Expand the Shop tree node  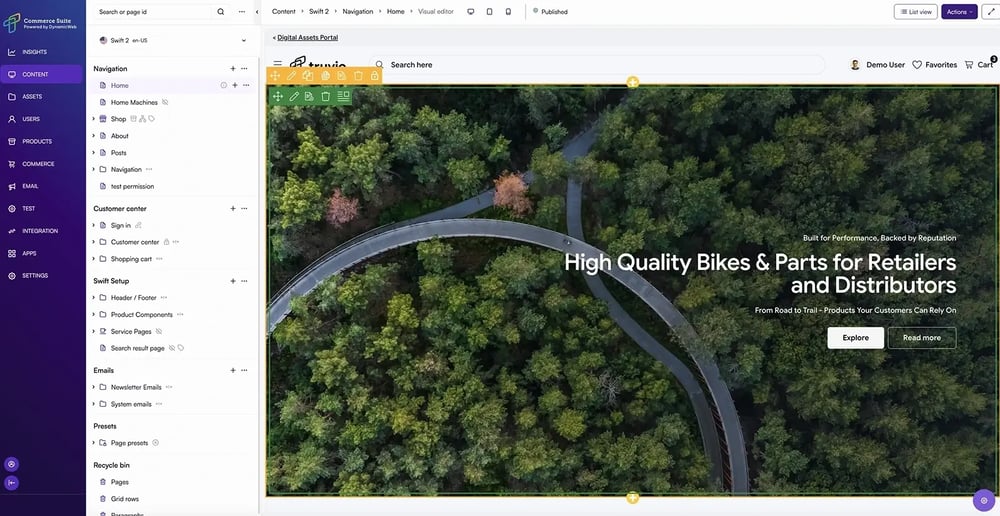(x=94, y=119)
